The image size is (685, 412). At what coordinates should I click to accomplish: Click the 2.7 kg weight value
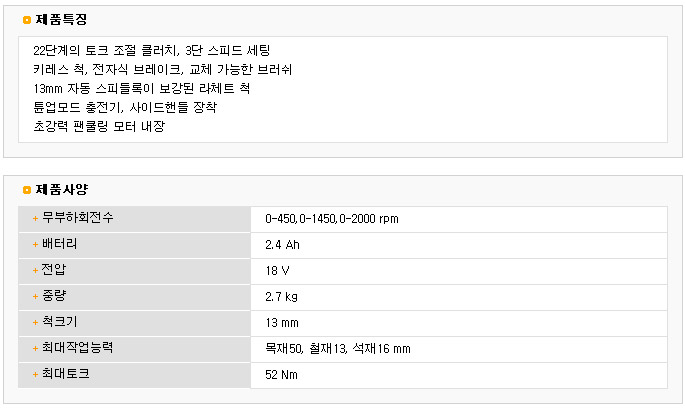click(x=281, y=297)
